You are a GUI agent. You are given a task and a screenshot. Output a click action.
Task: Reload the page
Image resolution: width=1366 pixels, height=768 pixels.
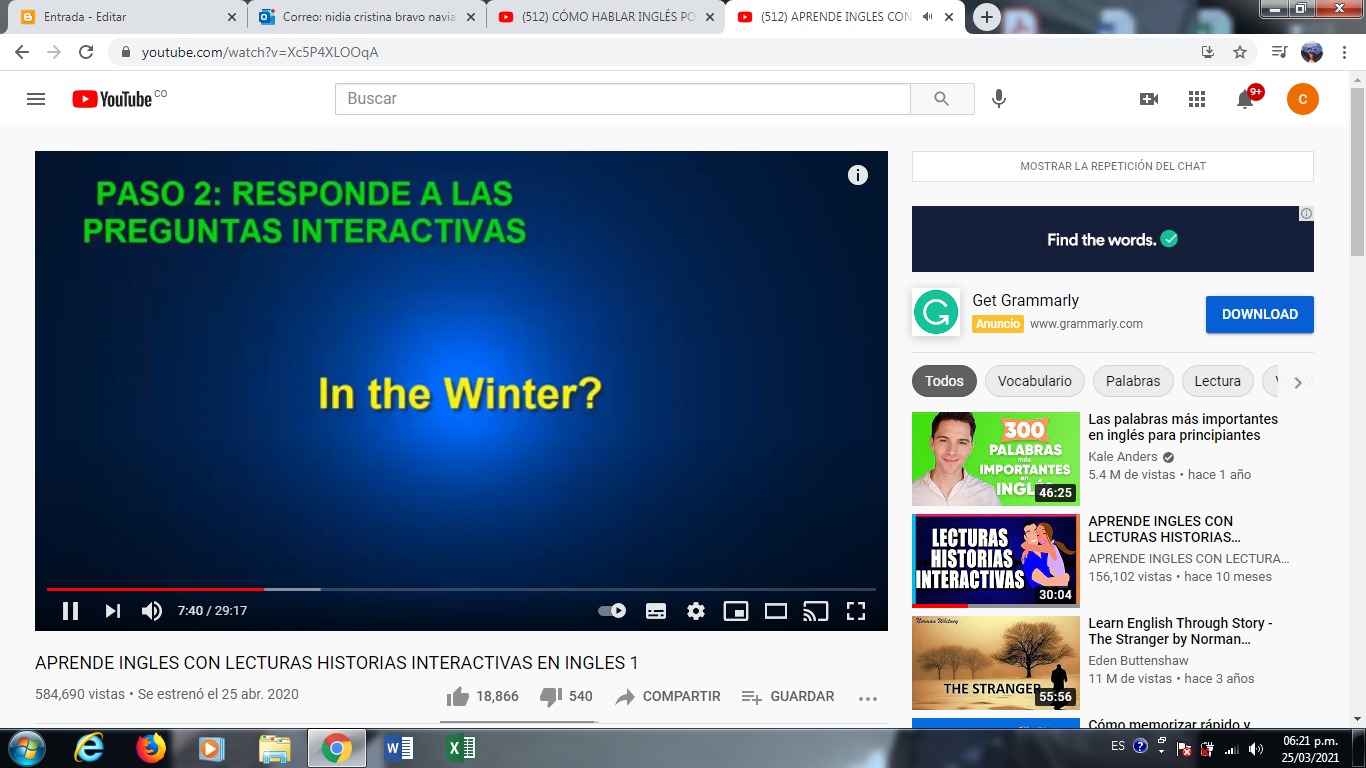coord(86,52)
